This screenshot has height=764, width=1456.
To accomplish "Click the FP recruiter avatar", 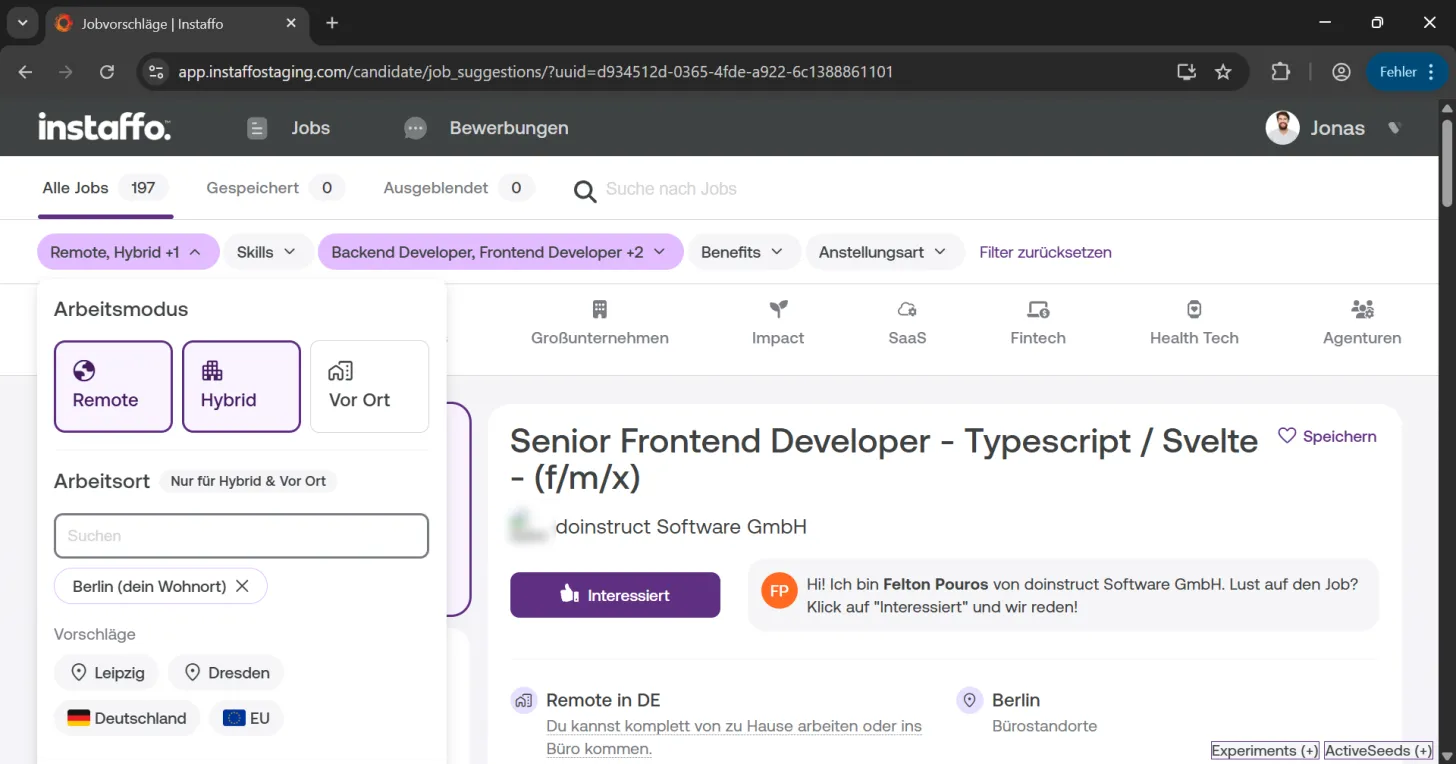I will coord(779,591).
